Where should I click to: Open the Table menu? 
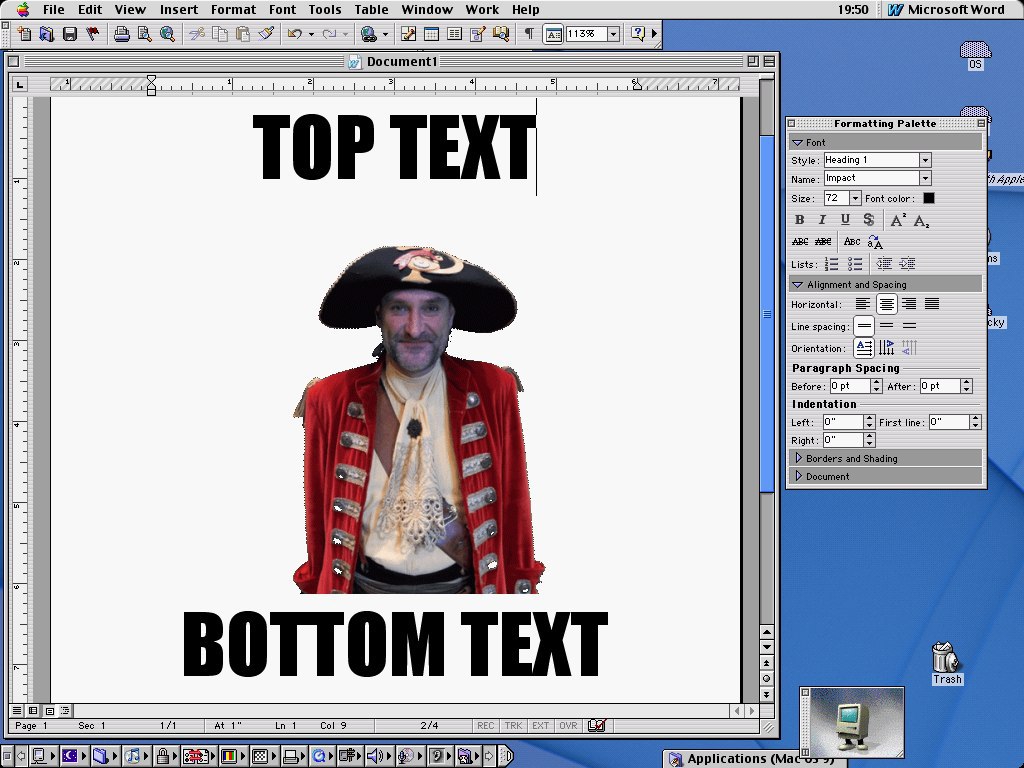[x=371, y=10]
